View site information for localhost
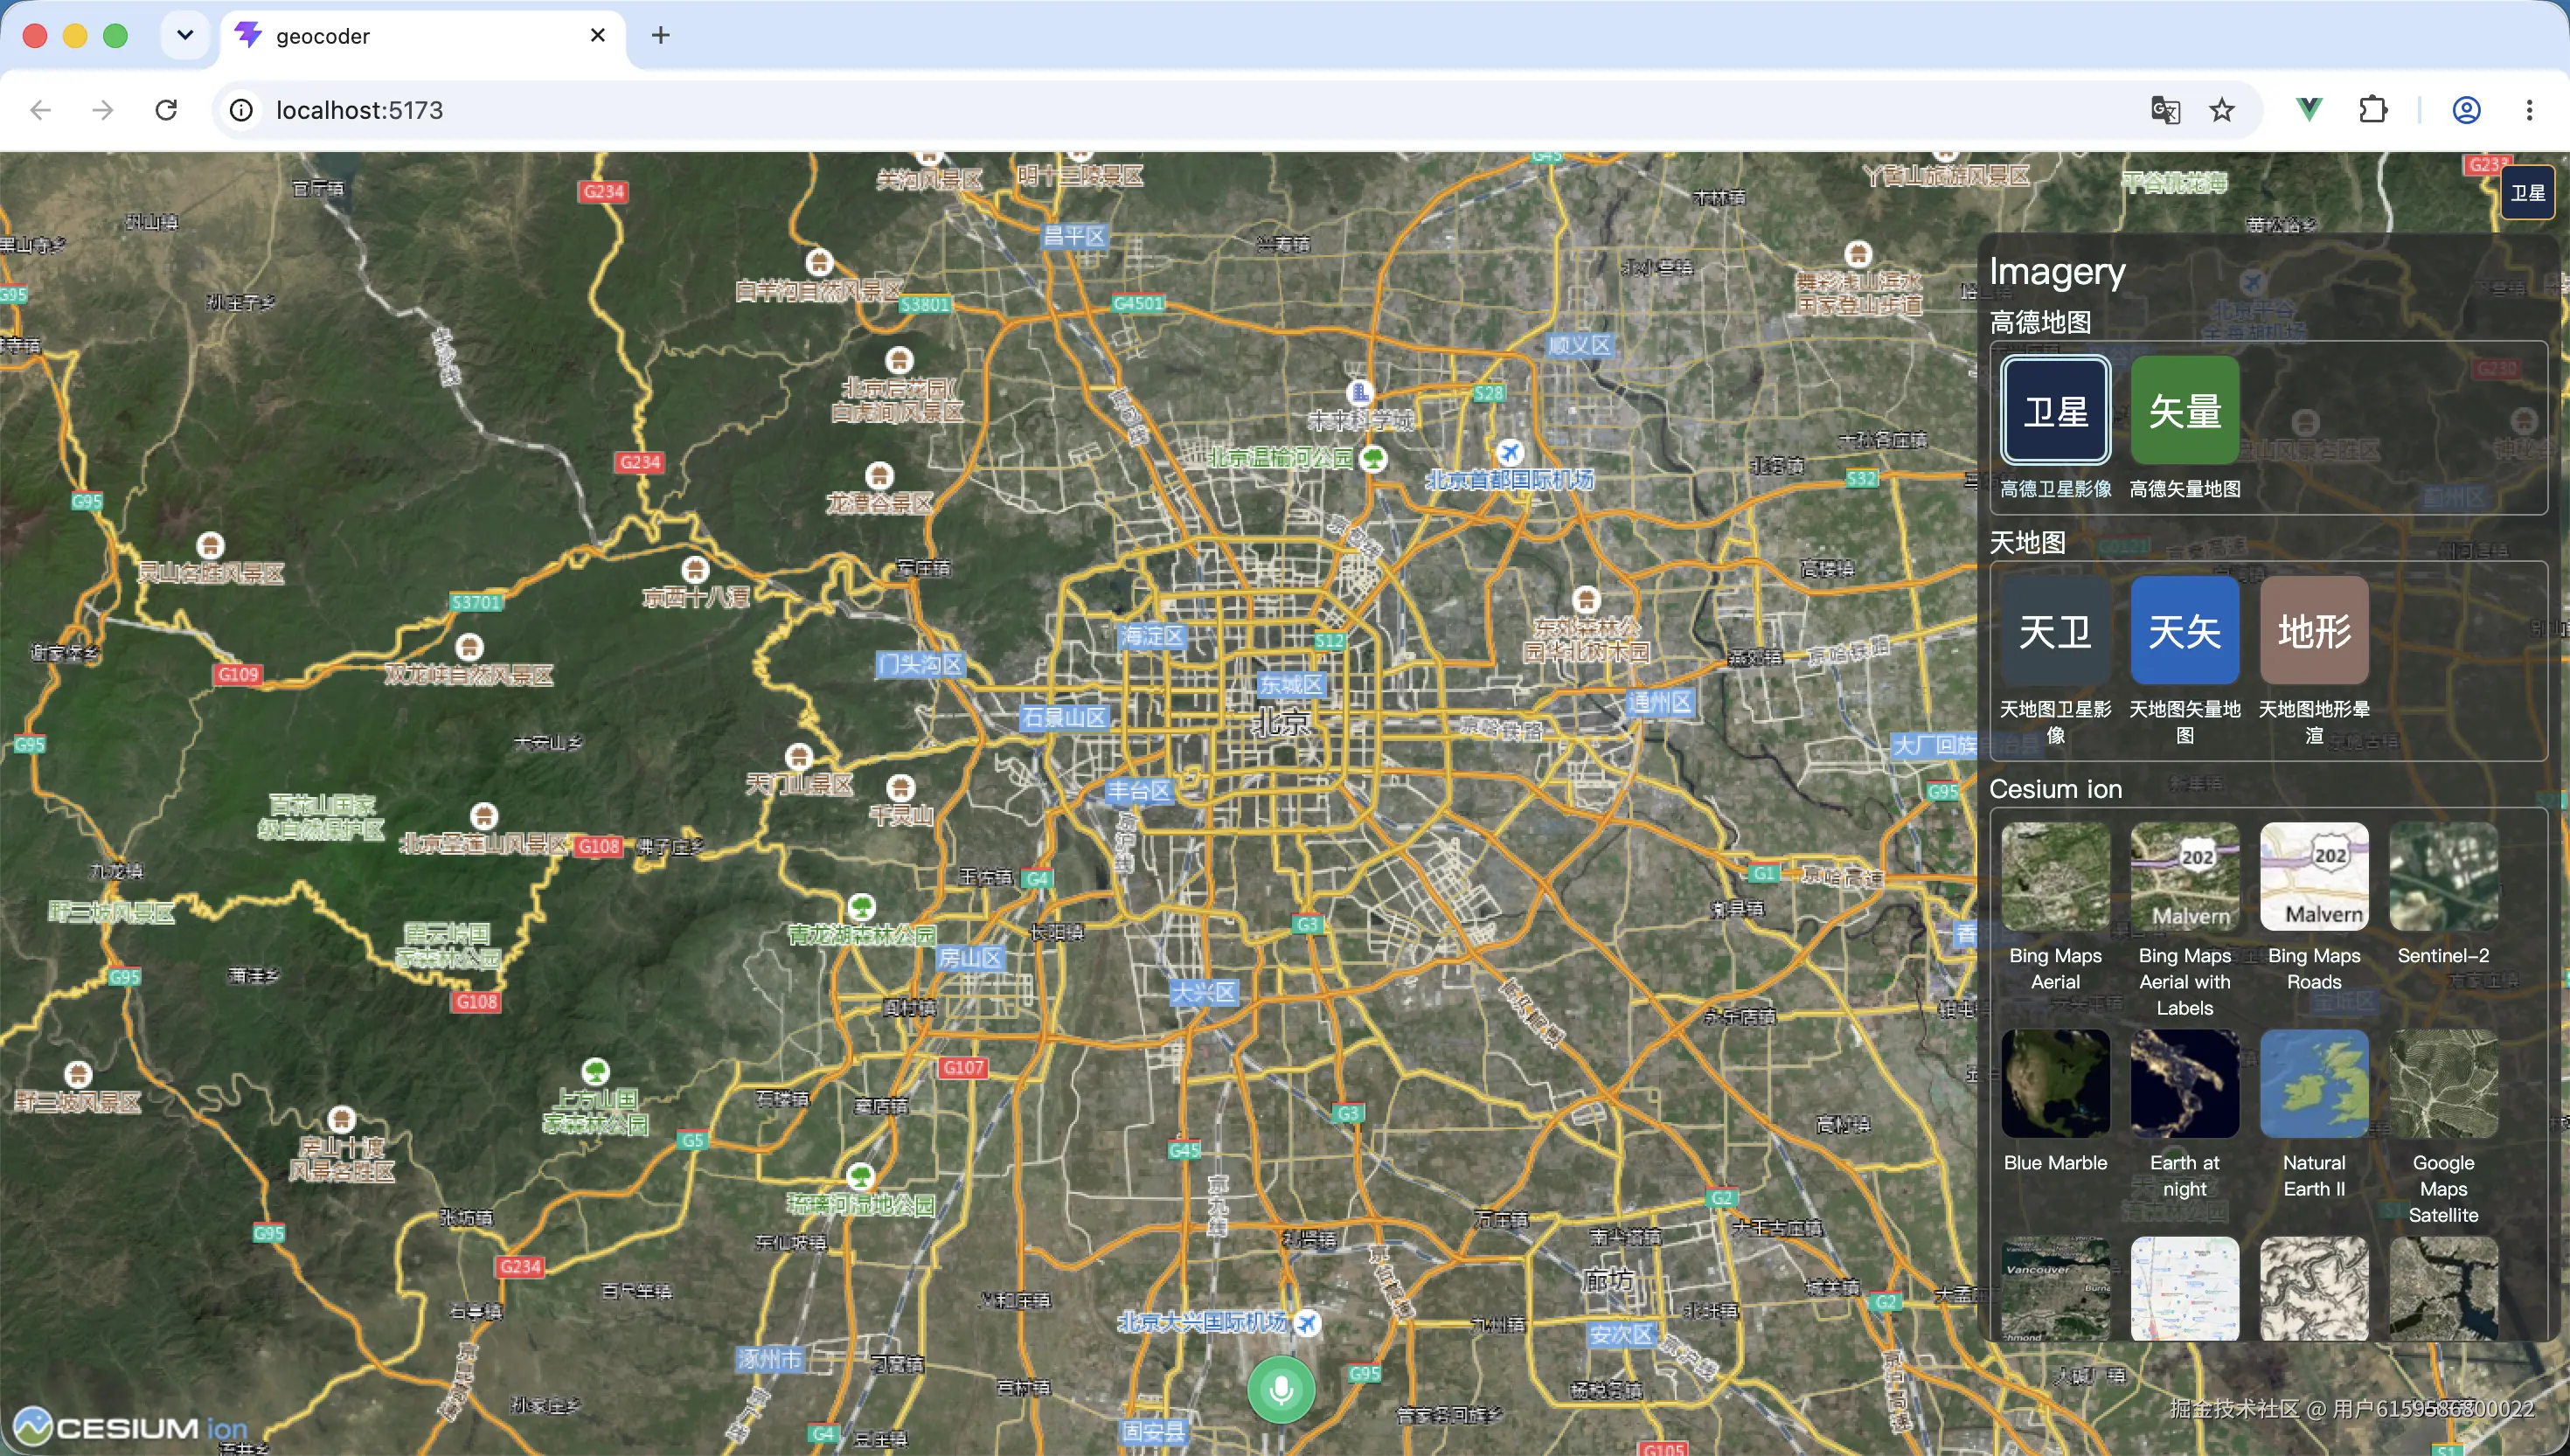 coord(241,110)
